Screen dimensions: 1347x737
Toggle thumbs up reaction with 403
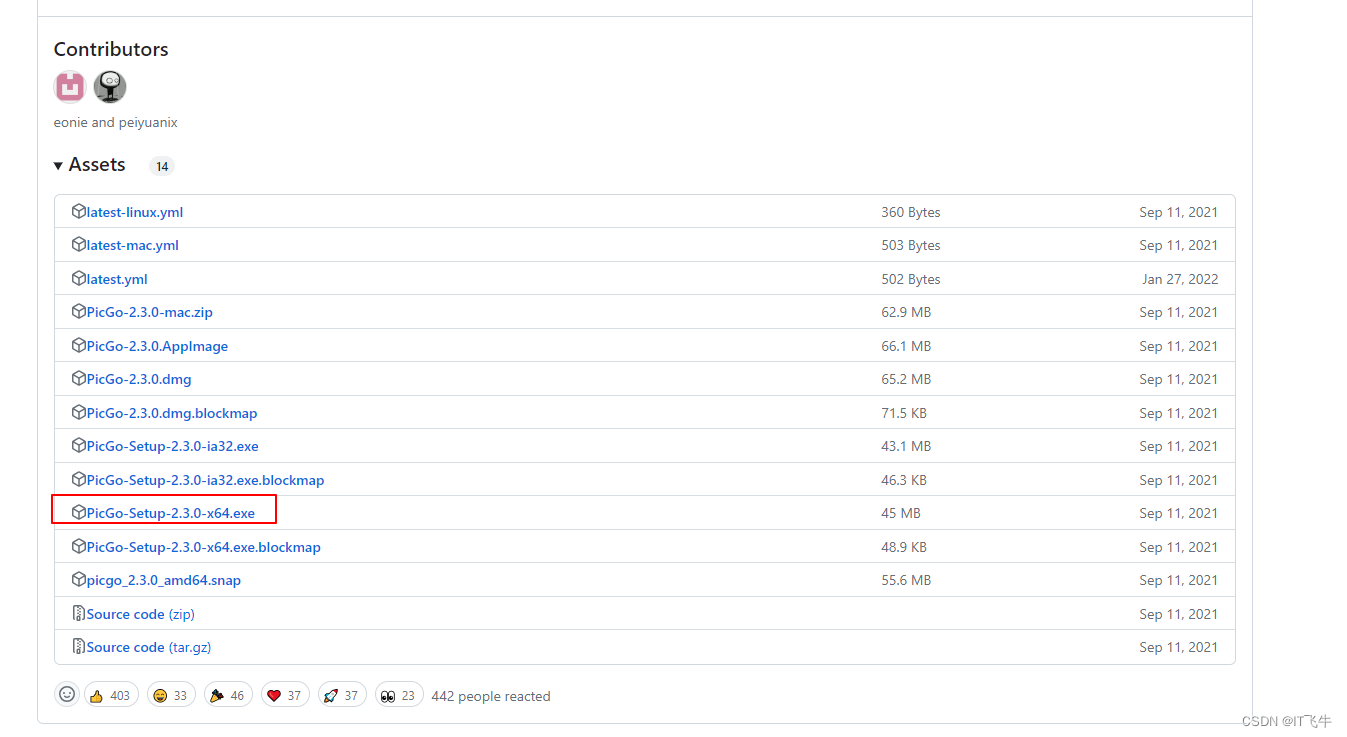(111, 695)
